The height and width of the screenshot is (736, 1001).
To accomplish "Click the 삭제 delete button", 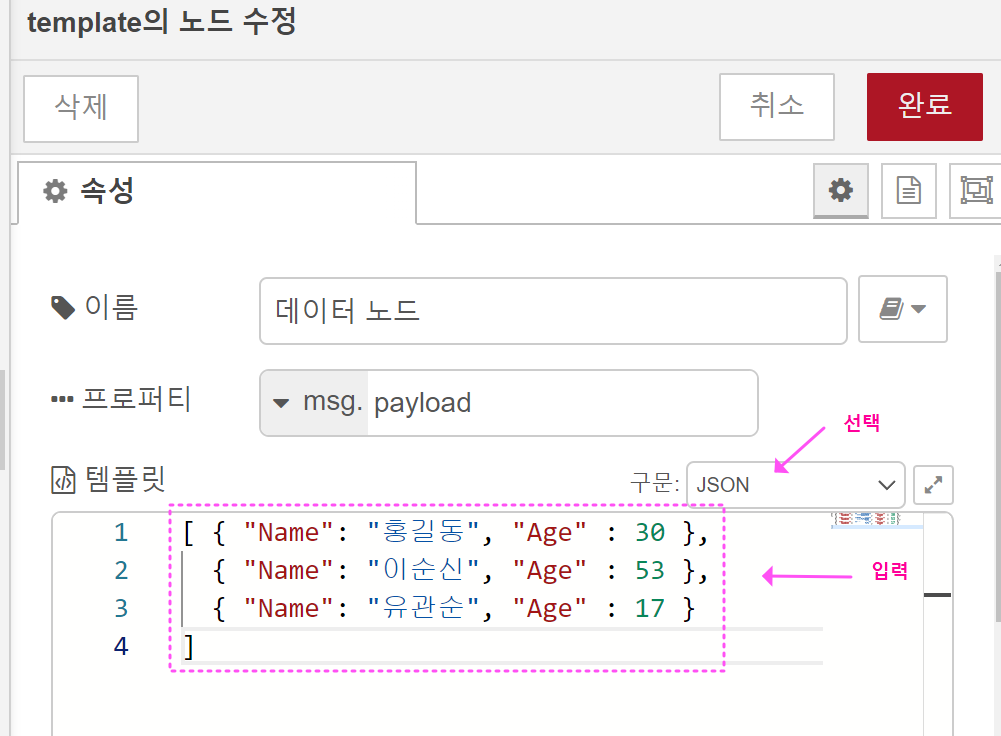I will pyautogui.click(x=81, y=109).
